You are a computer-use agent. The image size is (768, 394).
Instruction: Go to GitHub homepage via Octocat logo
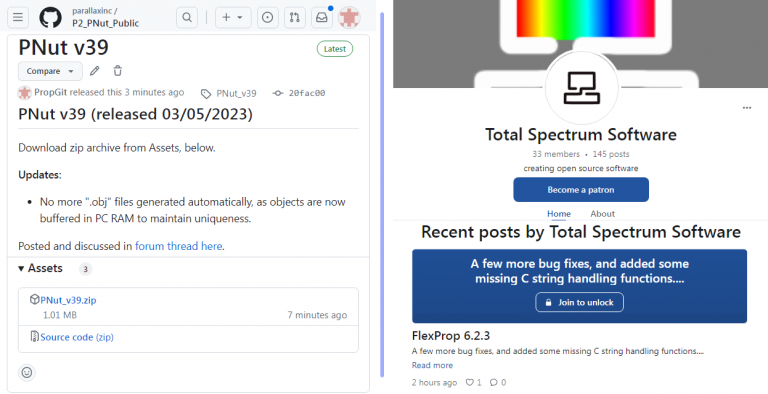coord(50,18)
